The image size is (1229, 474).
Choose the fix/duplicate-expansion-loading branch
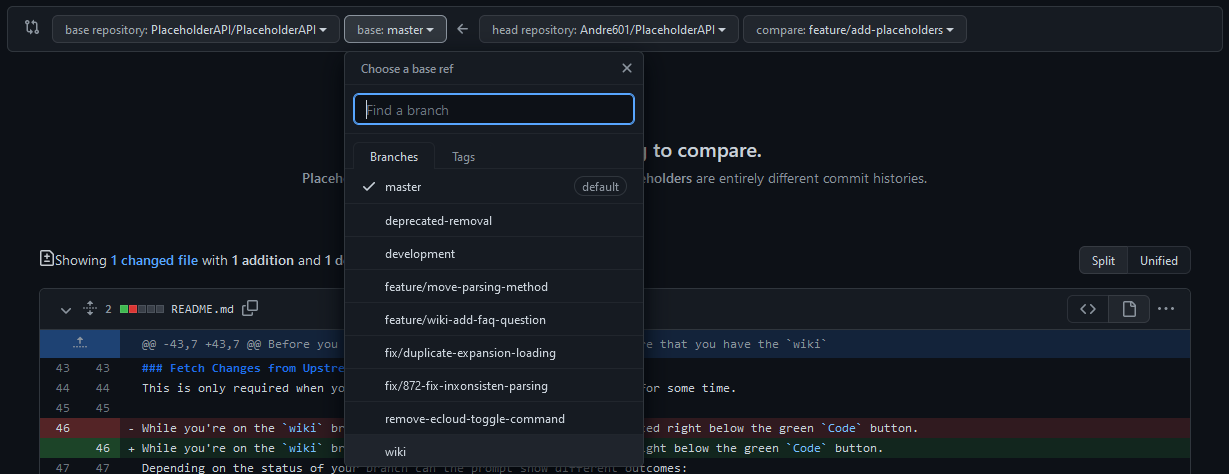pyautogui.click(x=470, y=353)
